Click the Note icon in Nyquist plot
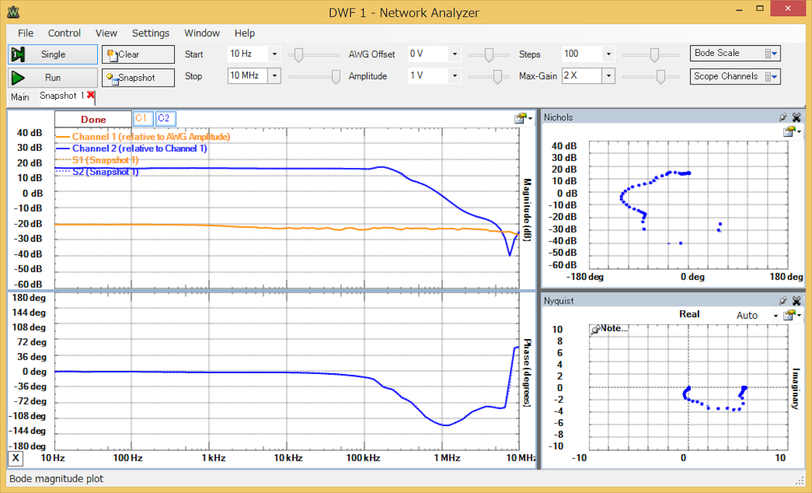 click(x=596, y=329)
